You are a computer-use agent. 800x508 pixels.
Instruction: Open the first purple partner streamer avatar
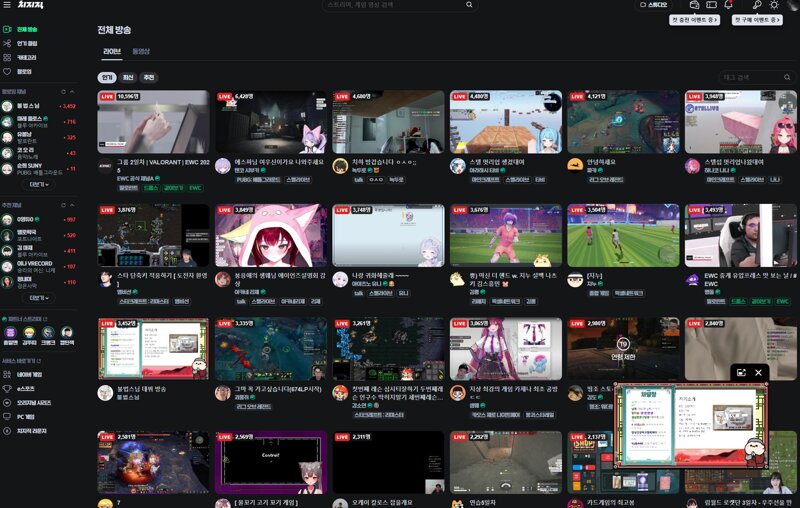point(10,333)
